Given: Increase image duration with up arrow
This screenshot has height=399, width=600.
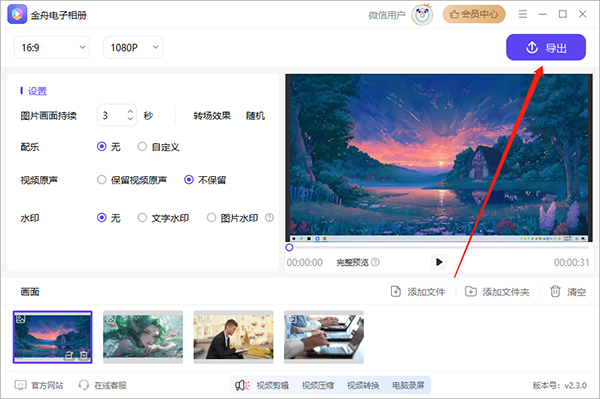Looking at the screenshot, I should 130,111.
